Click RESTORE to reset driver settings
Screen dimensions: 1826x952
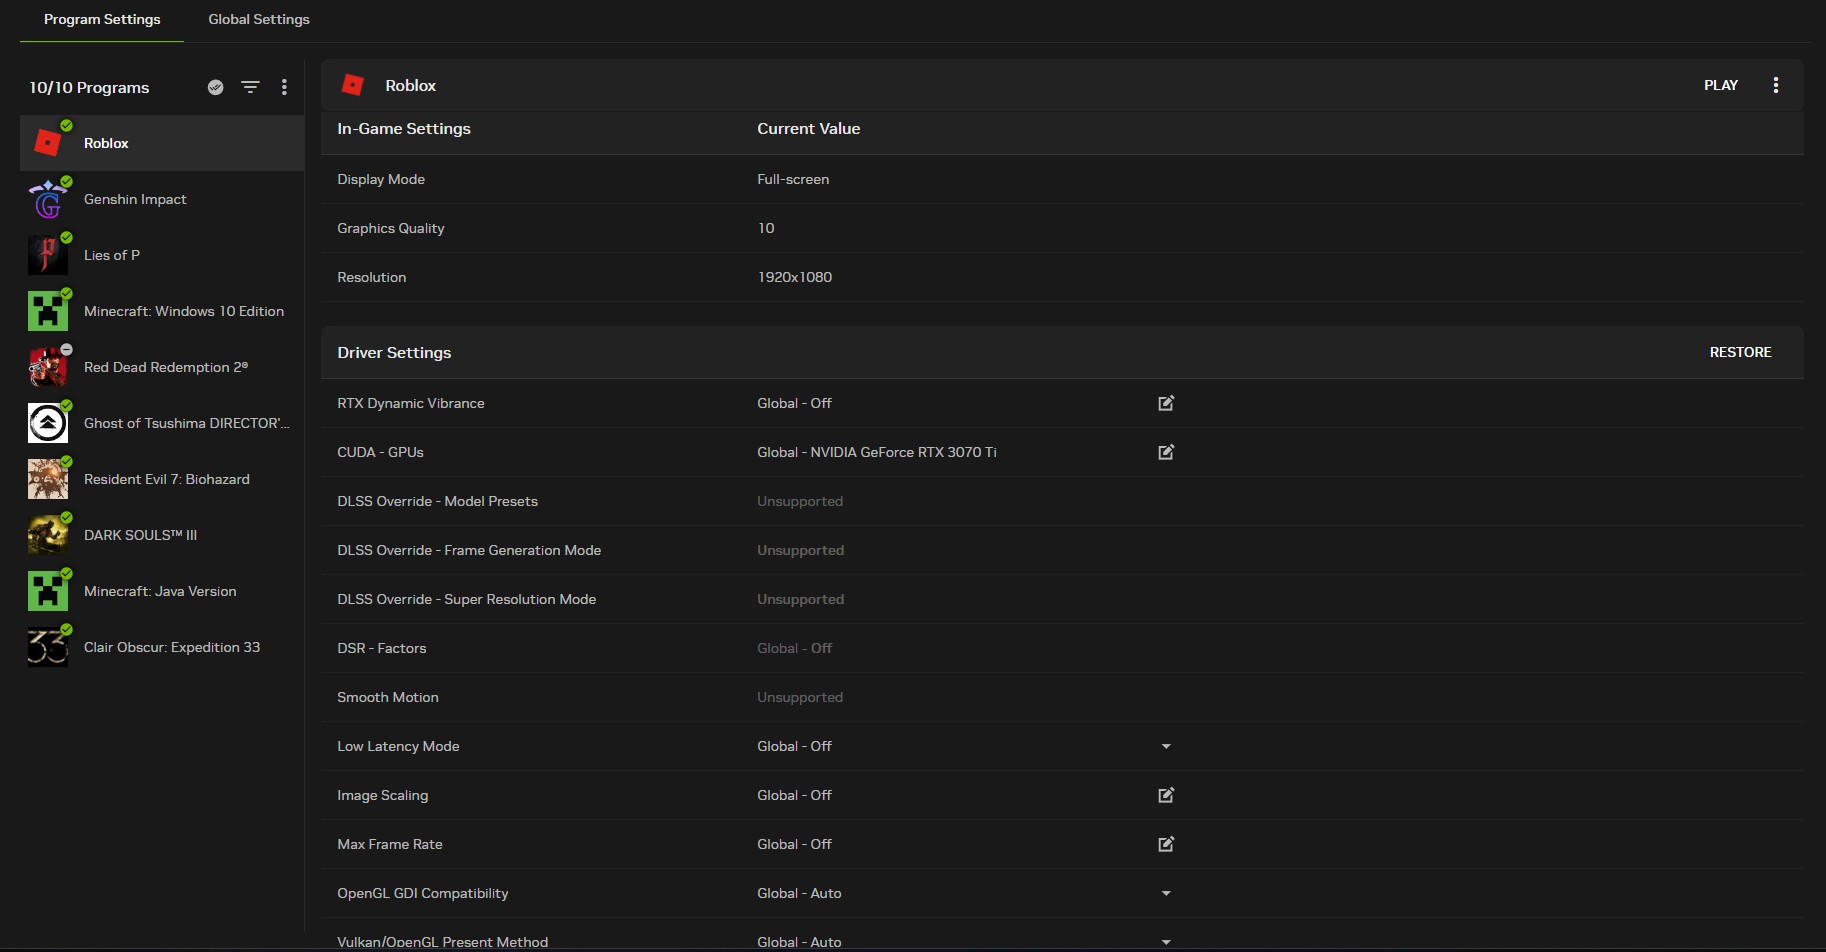point(1740,352)
